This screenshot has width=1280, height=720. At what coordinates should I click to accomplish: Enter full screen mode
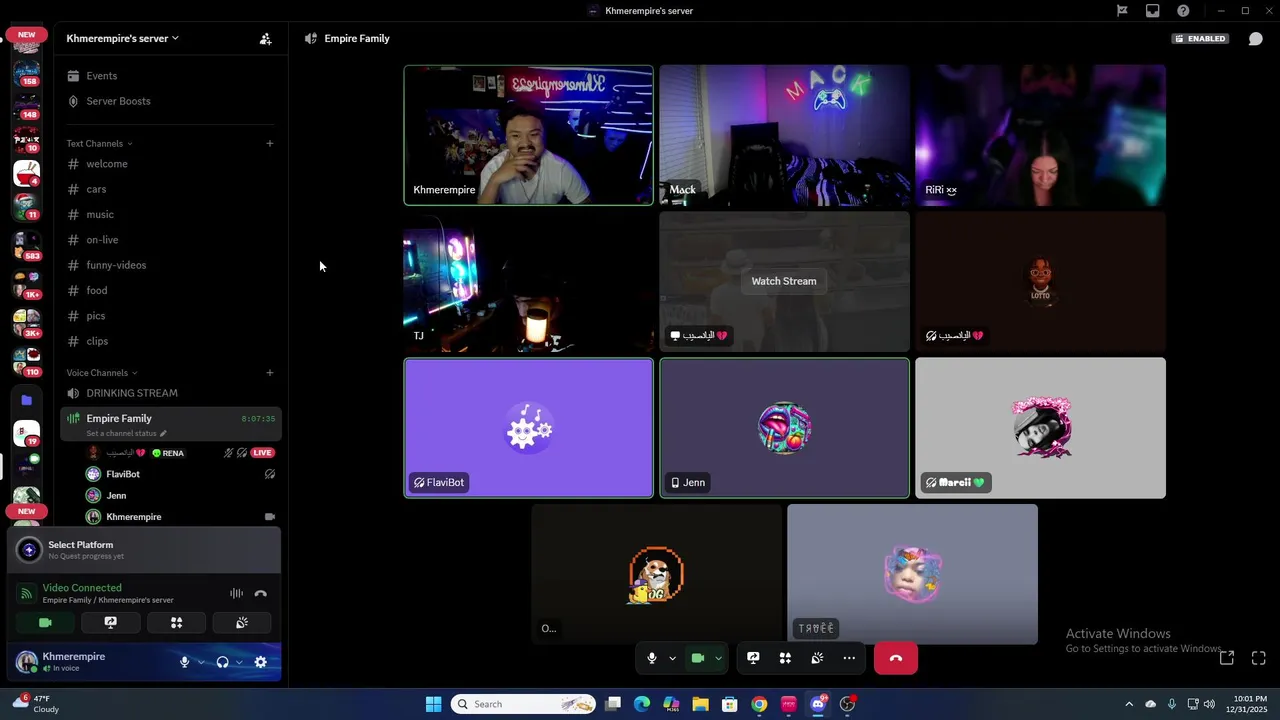pyautogui.click(x=1259, y=658)
